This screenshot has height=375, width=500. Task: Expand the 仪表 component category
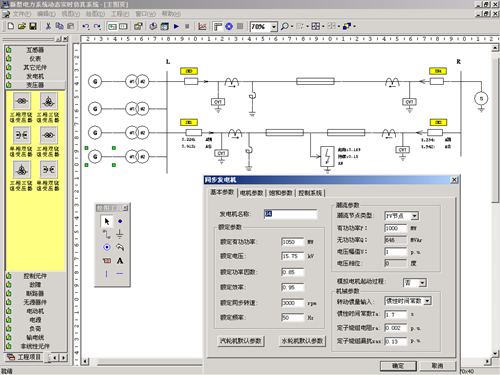coord(35,59)
